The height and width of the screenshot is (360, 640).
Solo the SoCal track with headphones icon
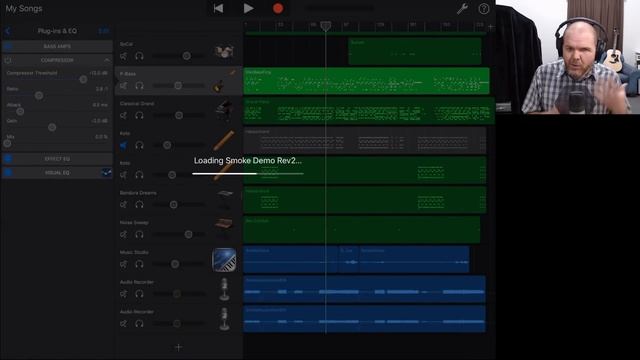click(x=139, y=56)
